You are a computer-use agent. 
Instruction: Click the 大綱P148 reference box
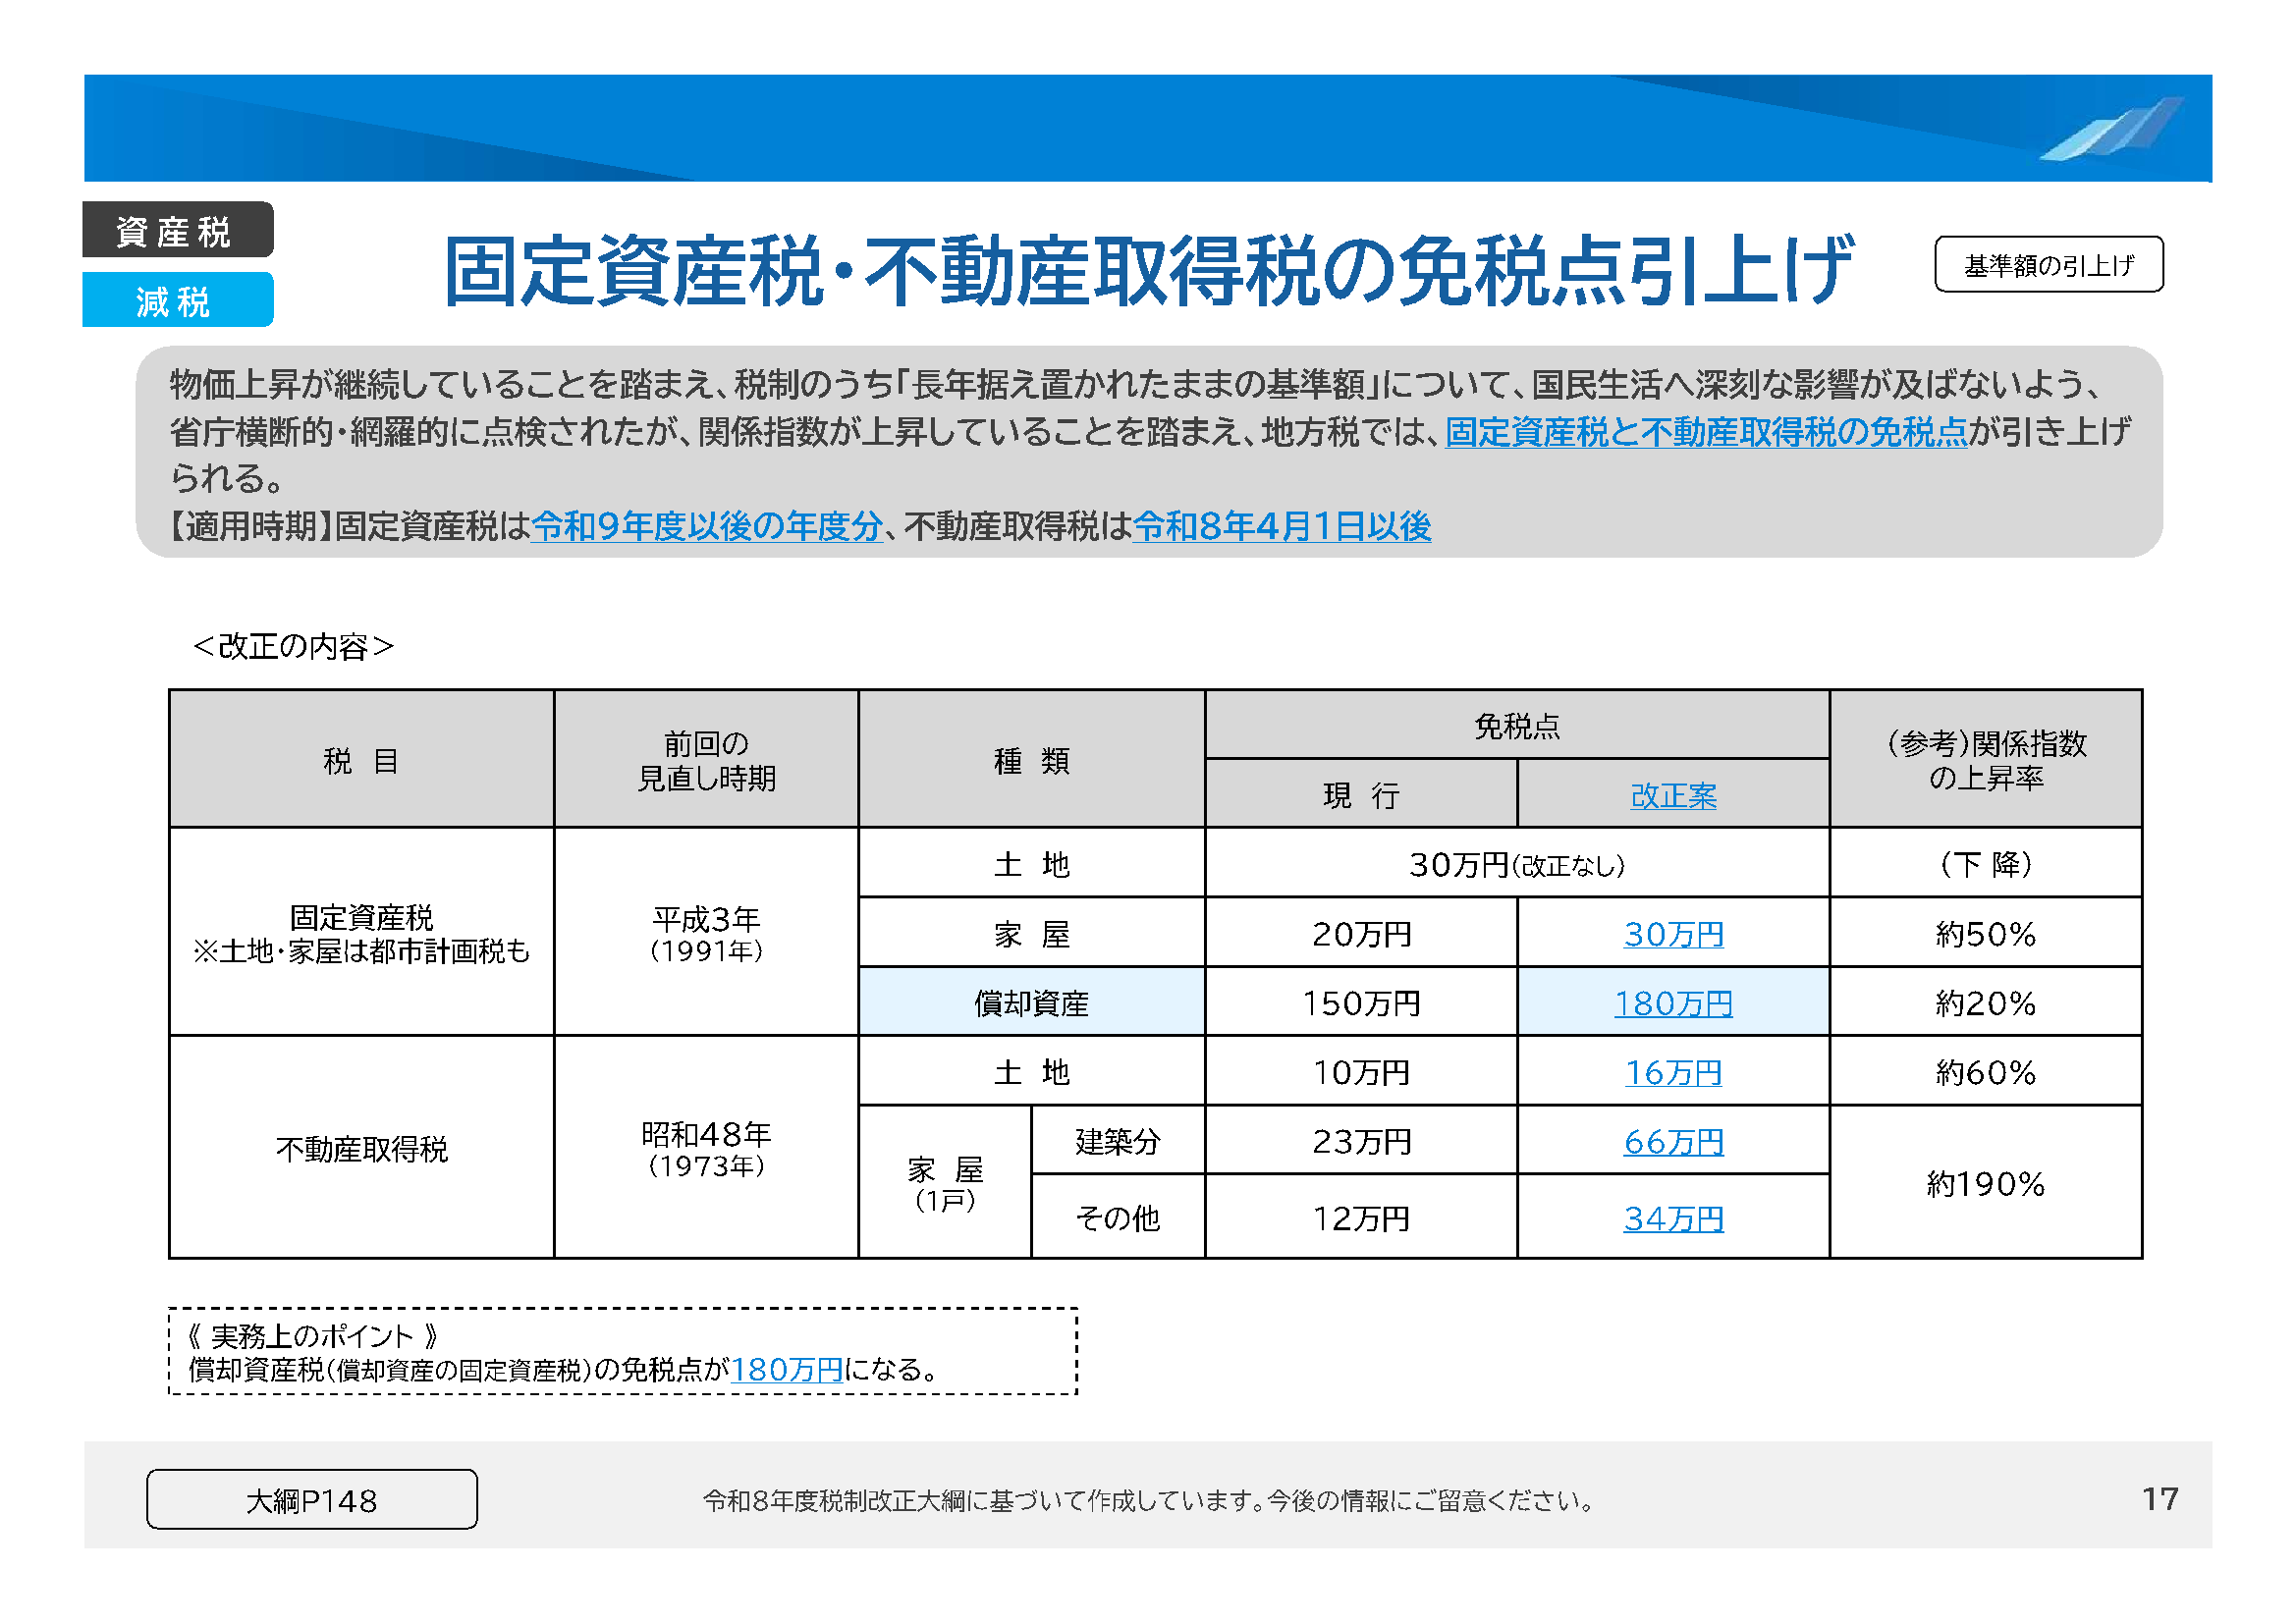[x=311, y=1499]
